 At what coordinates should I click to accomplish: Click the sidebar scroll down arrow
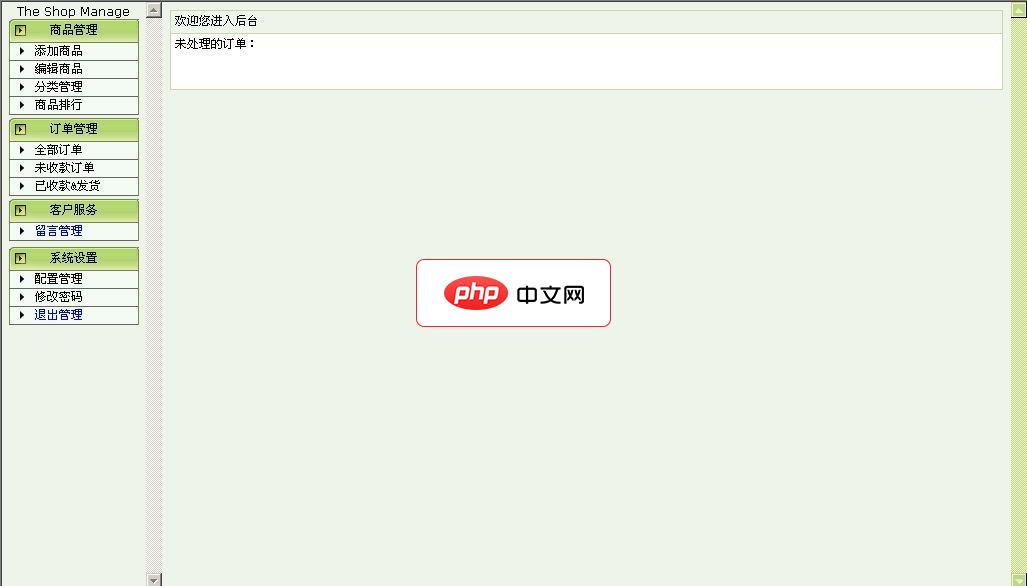pos(154,579)
